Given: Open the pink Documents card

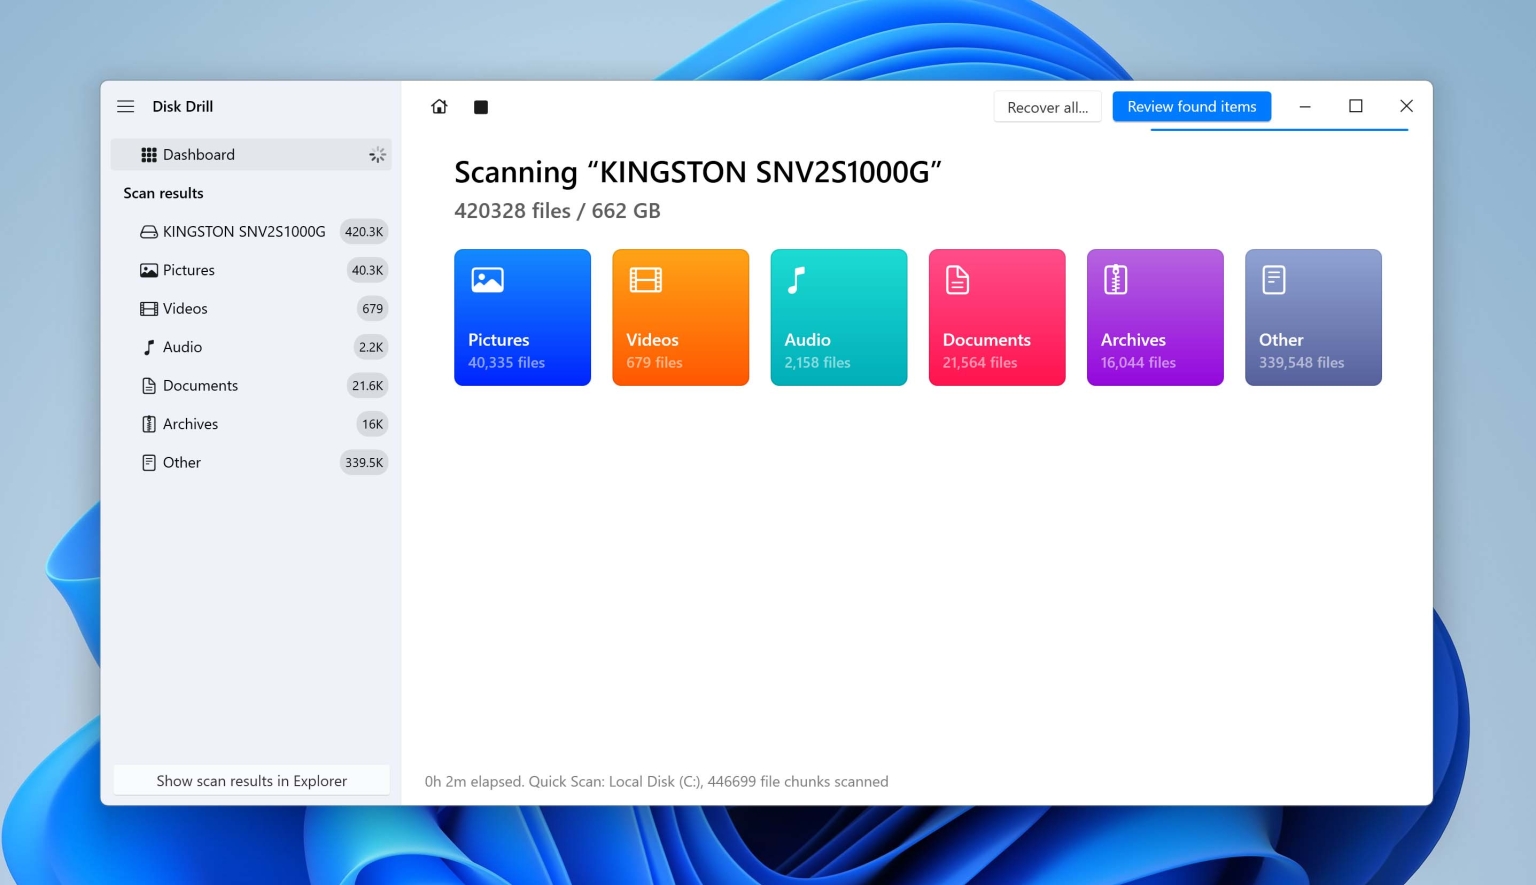Looking at the screenshot, I should tap(997, 317).
